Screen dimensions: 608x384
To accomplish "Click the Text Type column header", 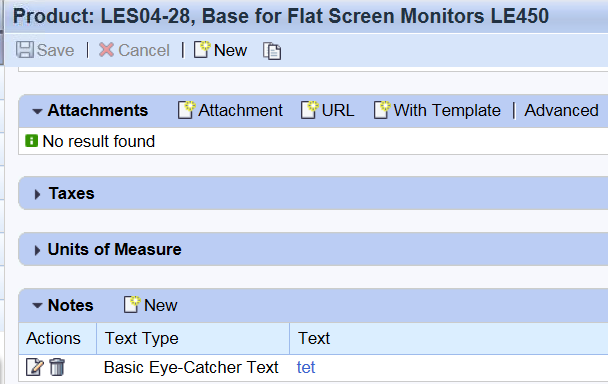I will pyautogui.click(x=142, y=339).
